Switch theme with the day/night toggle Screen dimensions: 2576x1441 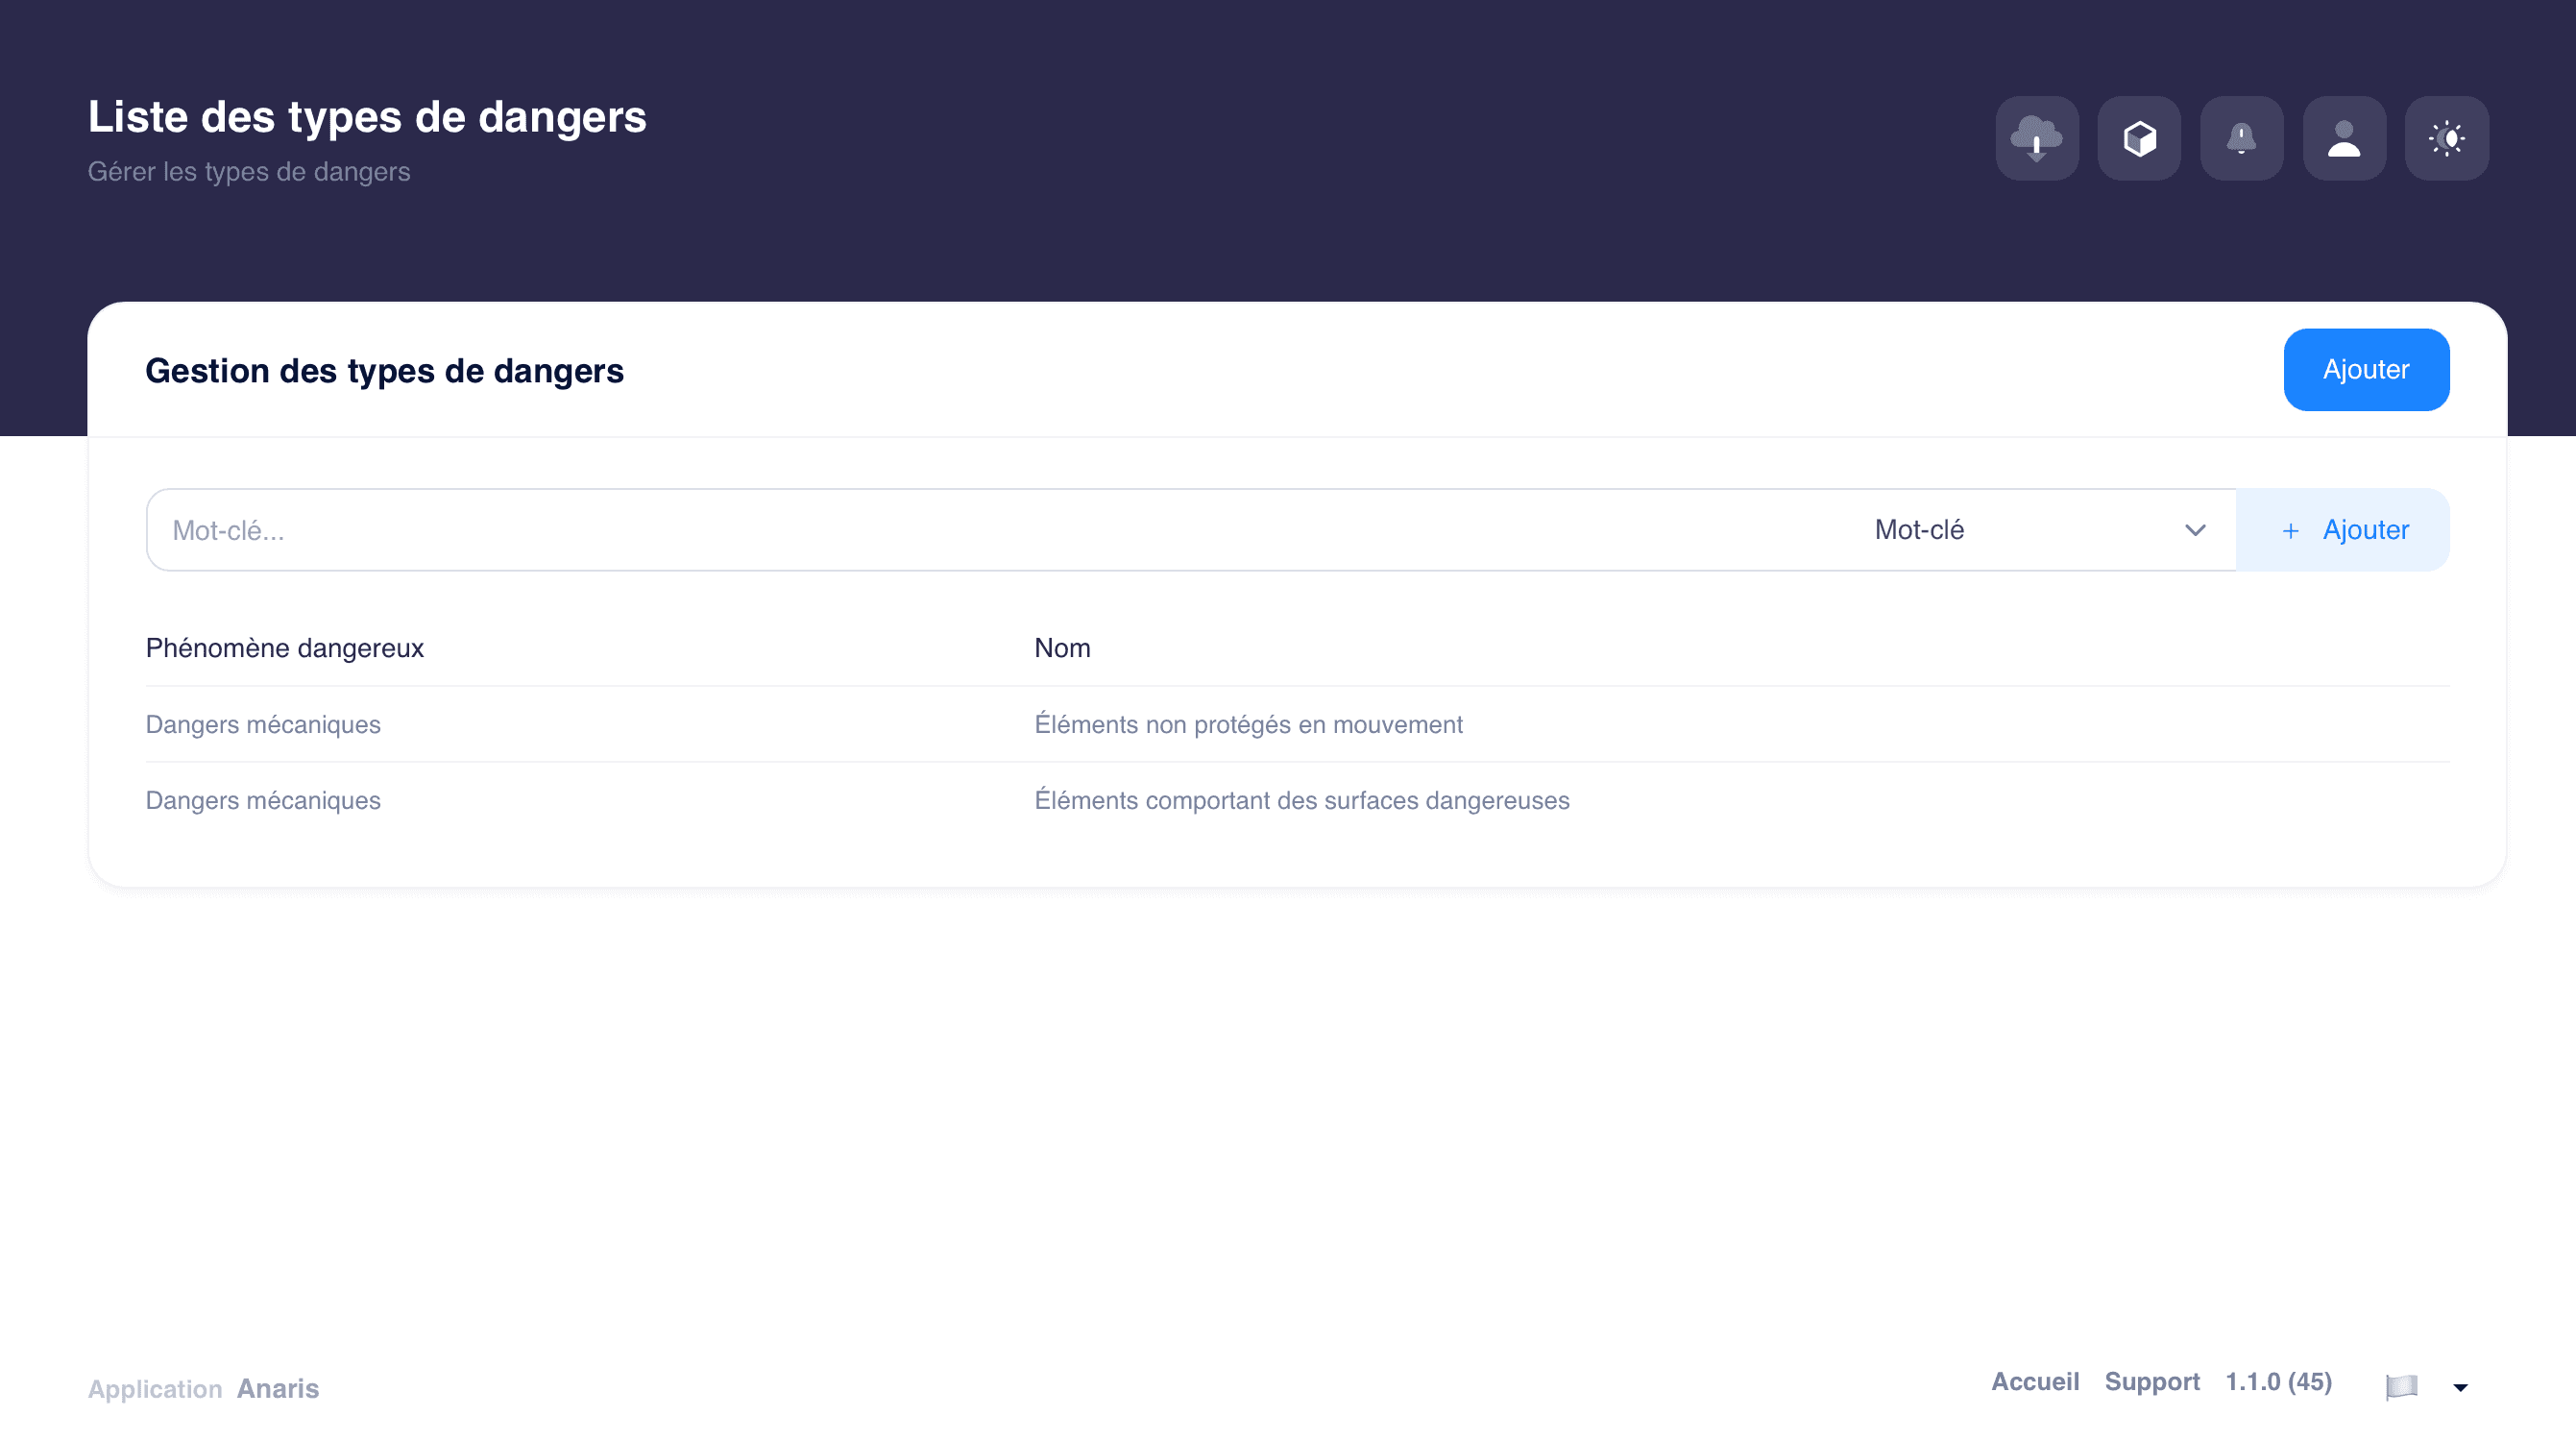click(2447, 138)
